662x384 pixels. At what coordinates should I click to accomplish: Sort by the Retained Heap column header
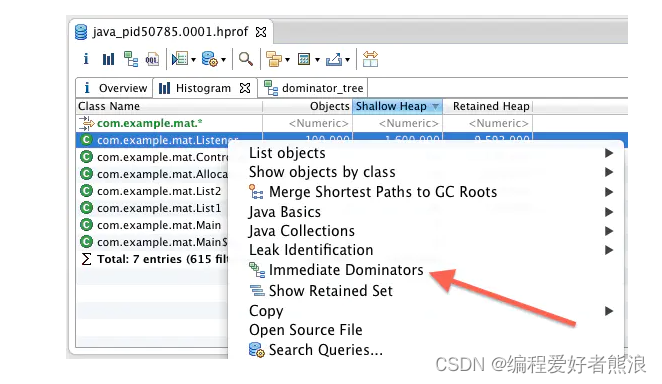487,106
